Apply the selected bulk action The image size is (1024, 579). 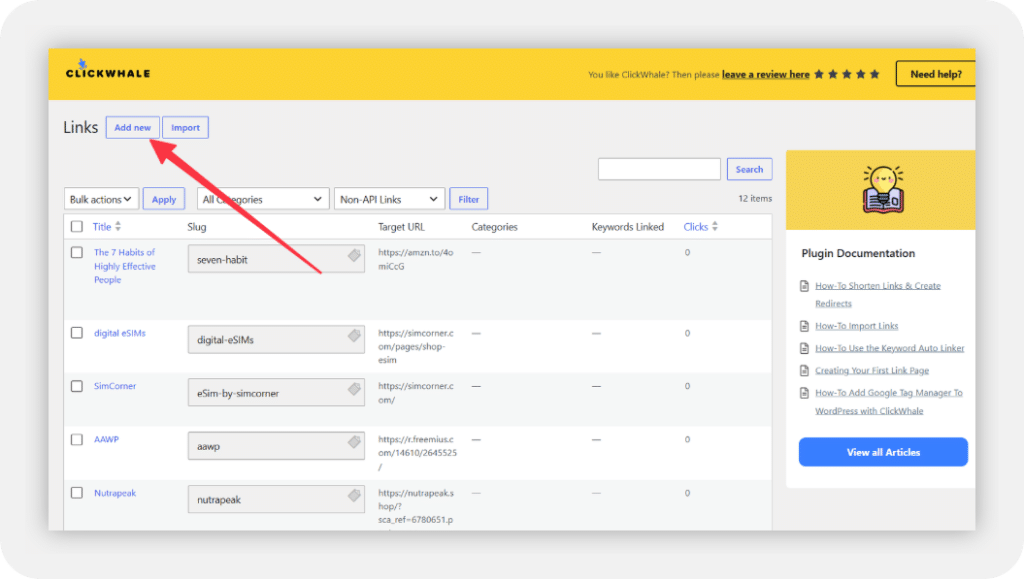[164, 199]
